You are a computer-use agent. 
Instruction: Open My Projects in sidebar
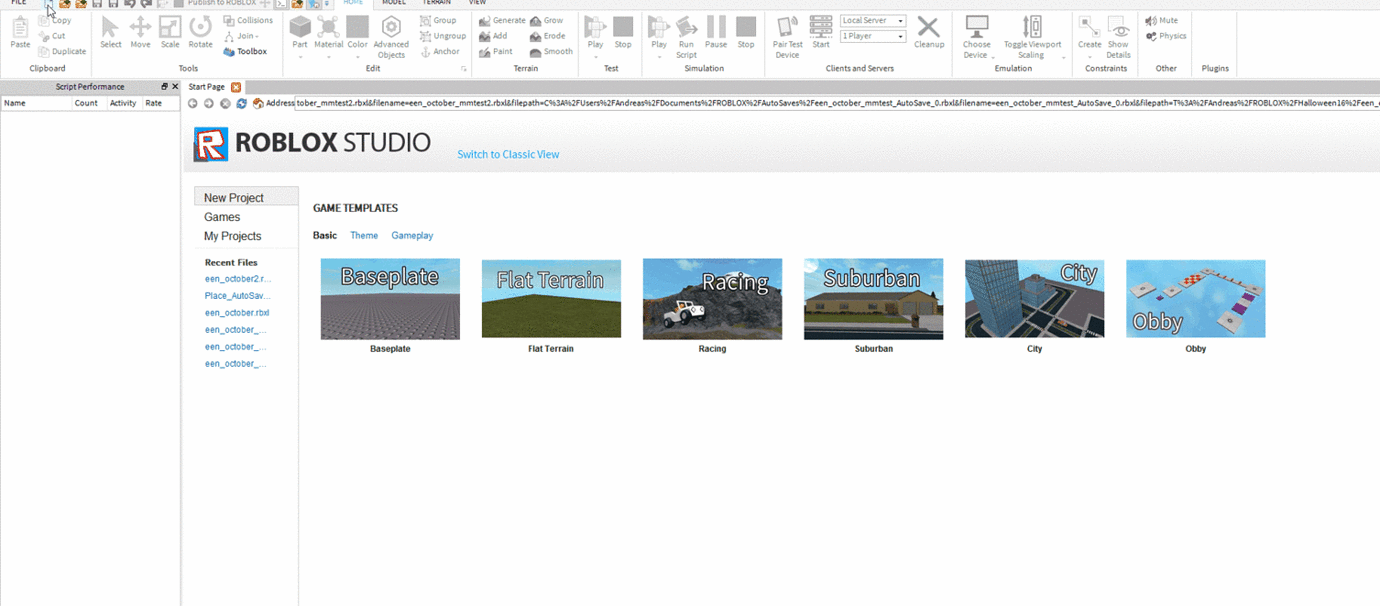click(x=233, y=236)
